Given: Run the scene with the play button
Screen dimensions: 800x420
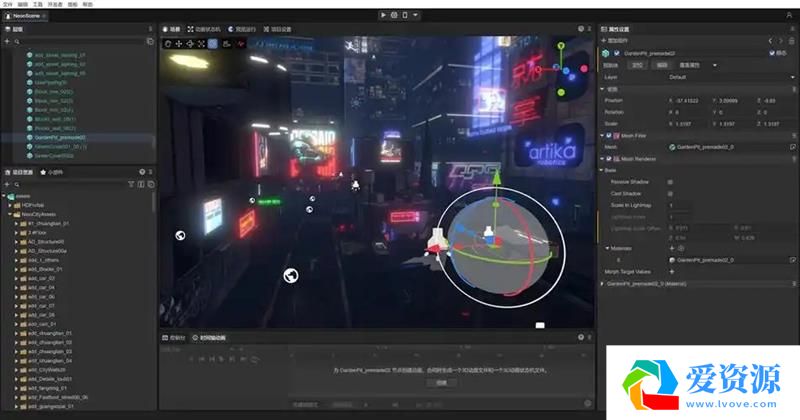Looking at the screenshot, I should (383, 15).
